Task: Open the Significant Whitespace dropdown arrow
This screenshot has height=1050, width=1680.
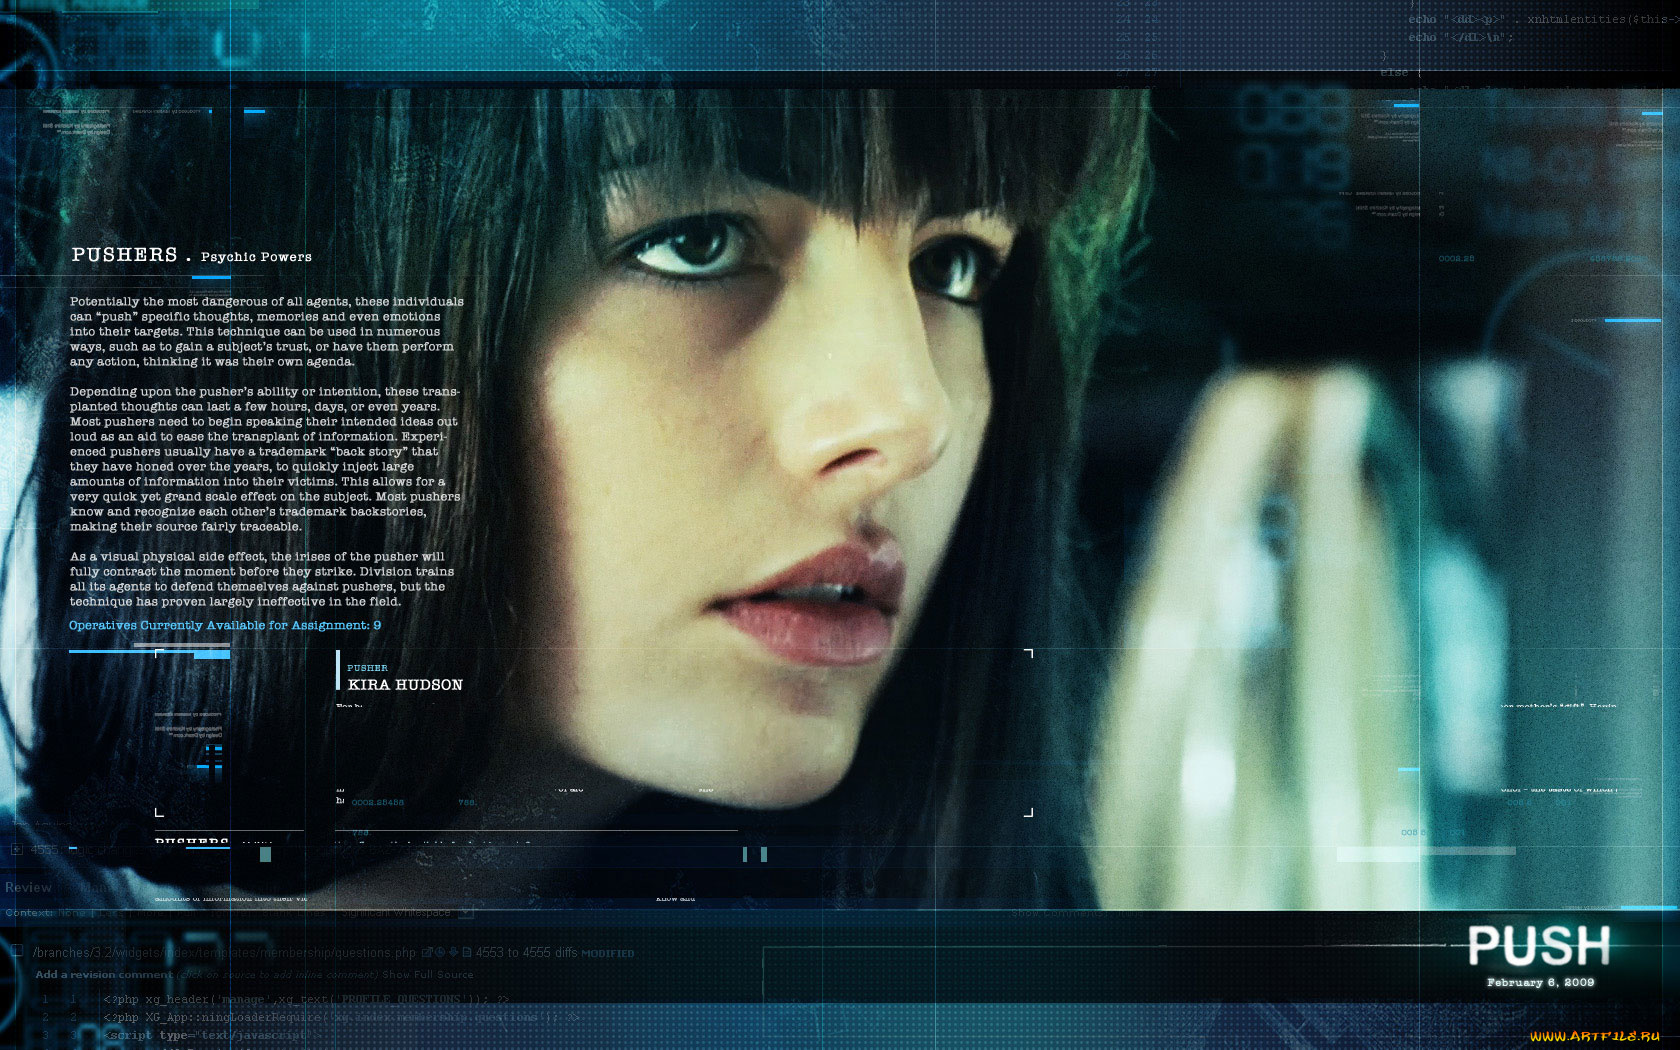Action: 465,912
